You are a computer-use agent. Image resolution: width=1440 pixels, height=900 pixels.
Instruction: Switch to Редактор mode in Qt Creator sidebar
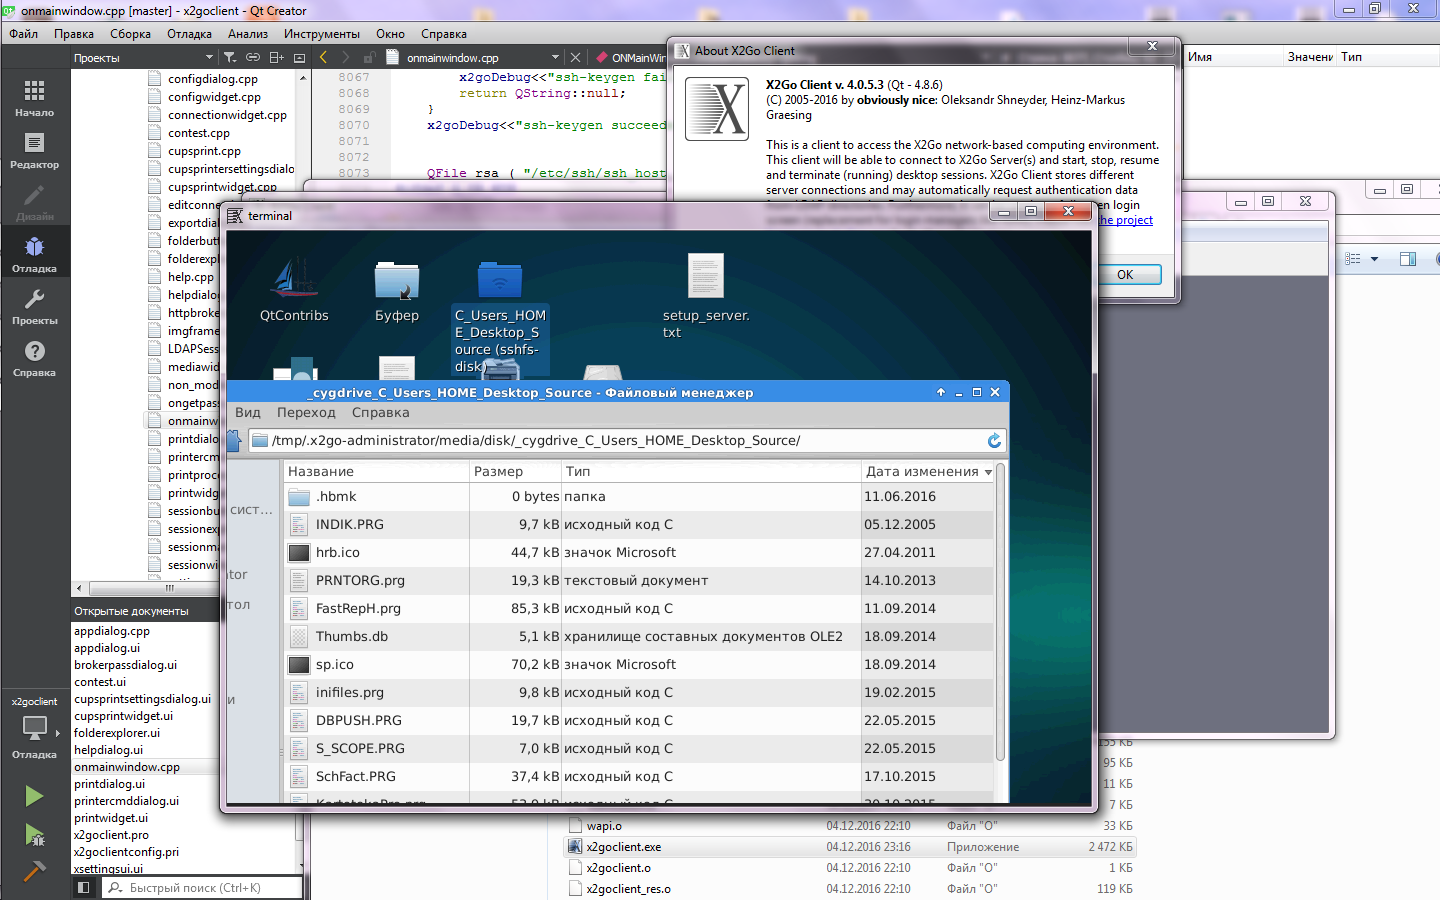[x=34, y=150]
